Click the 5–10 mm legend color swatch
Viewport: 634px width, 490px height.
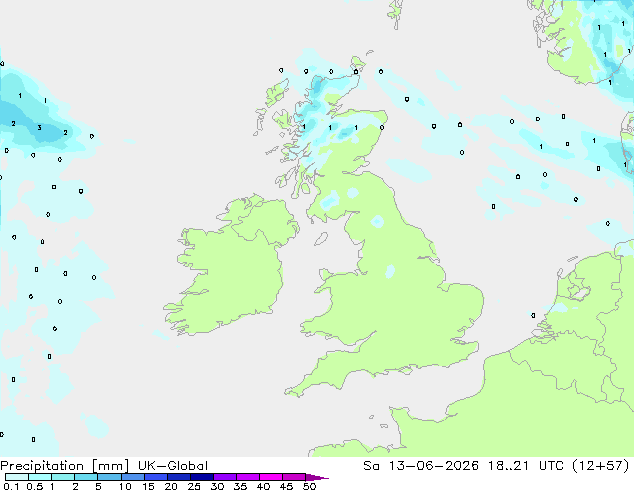(109, 477)
